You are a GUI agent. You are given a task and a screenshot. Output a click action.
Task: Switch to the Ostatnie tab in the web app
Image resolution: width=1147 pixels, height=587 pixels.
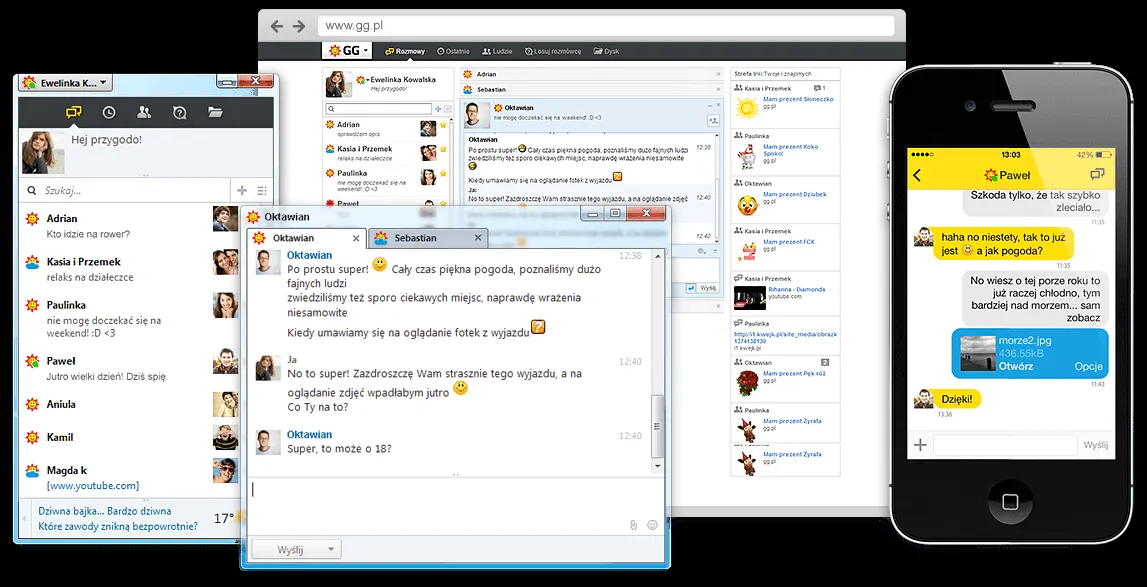(453, 51)
